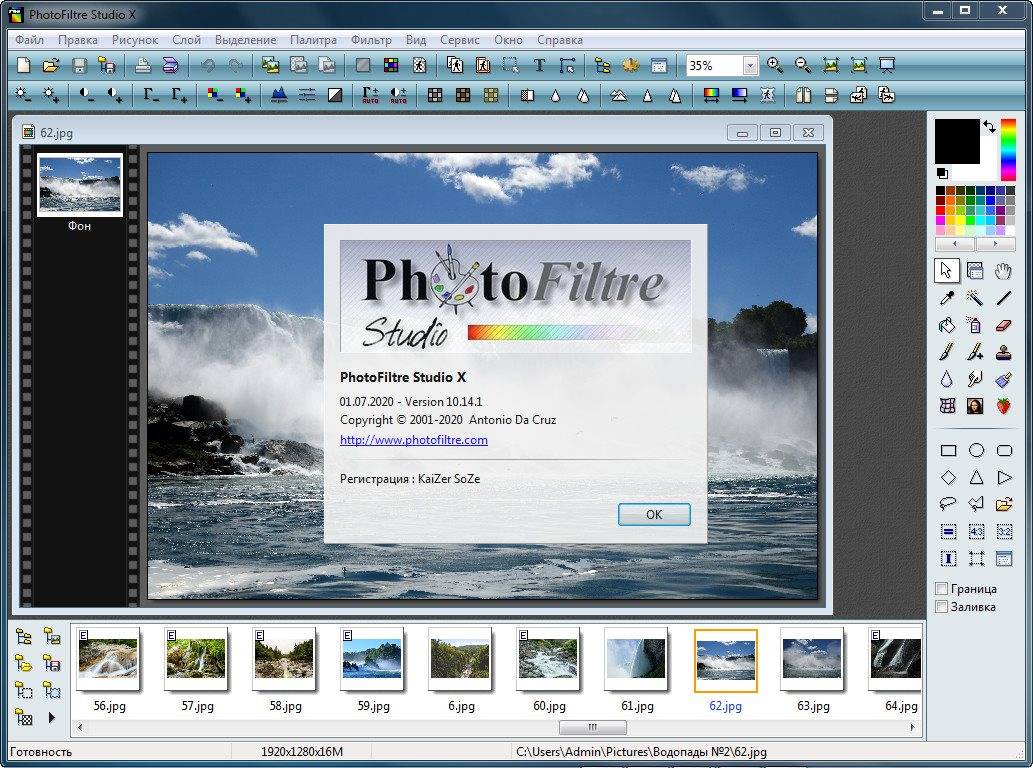Viewport: 1033px width, 768px height.
Task: Enable the Граница checkbox
Action: pyautogui.click(x=942, y=589)
